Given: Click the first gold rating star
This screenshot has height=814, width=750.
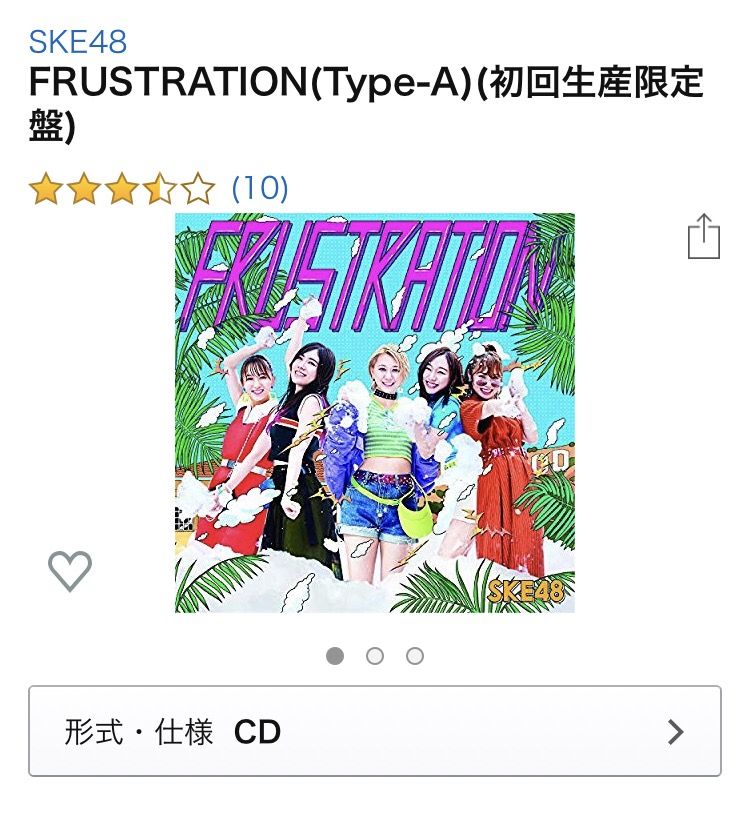Looking at the screenshot, I should click(44, 188).
